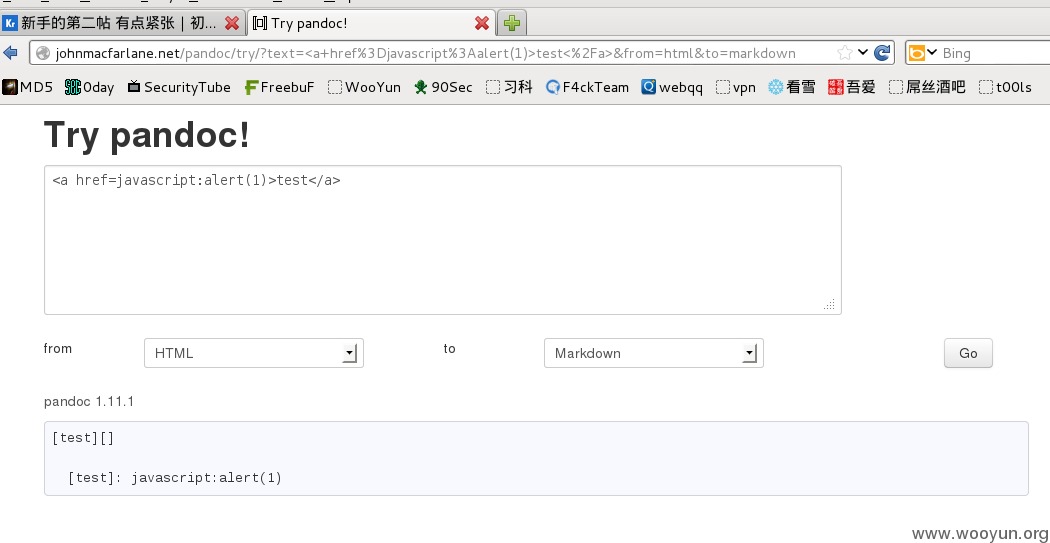This screenshot has height=543, width=1050.
Task: Open URL history dropdown arrow beside star
Action: point(863,53)
